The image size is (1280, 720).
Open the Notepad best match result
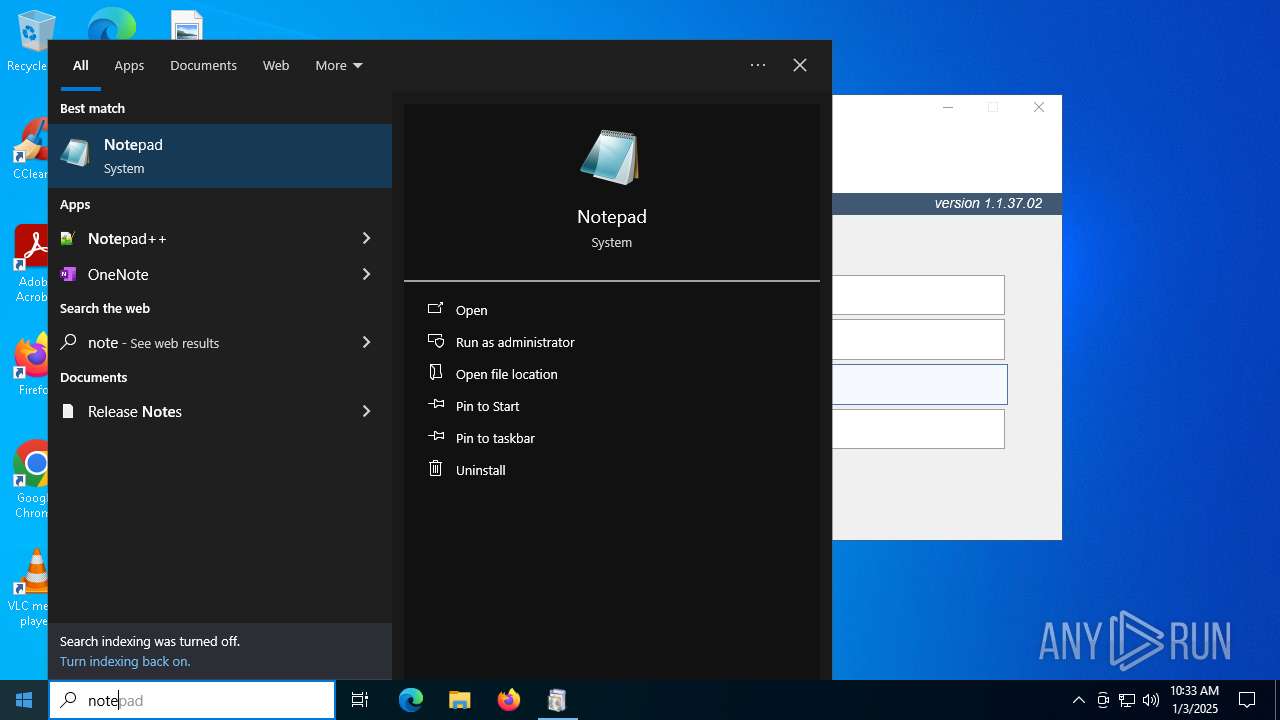point(220,156)
